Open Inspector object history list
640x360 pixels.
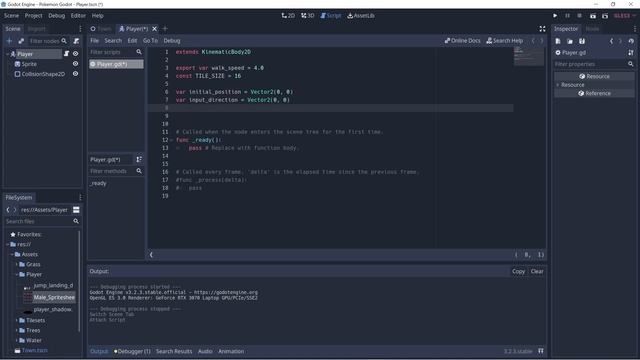click(631, 41)
